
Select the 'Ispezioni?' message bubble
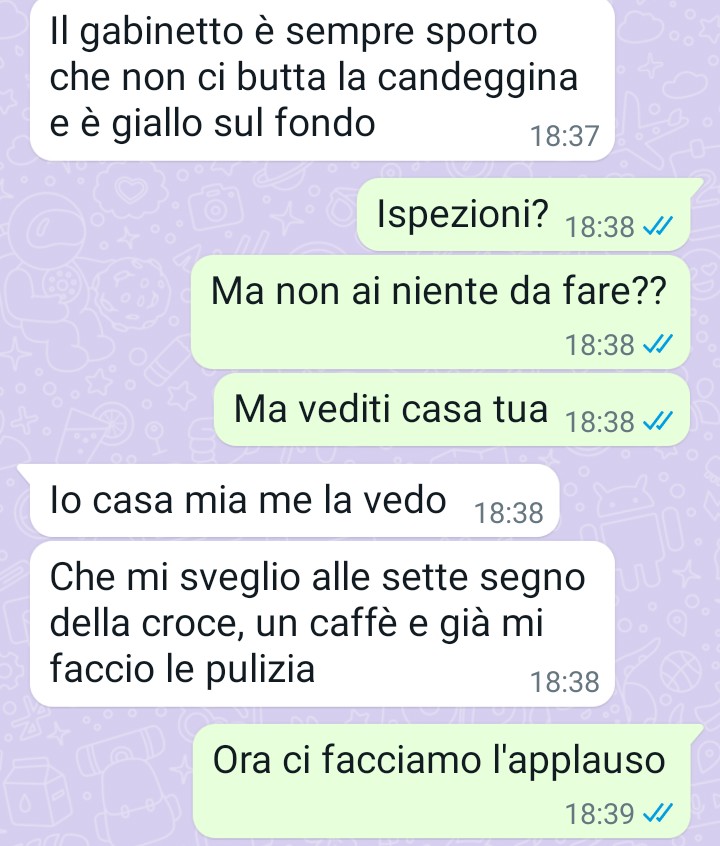click(524, 214)
